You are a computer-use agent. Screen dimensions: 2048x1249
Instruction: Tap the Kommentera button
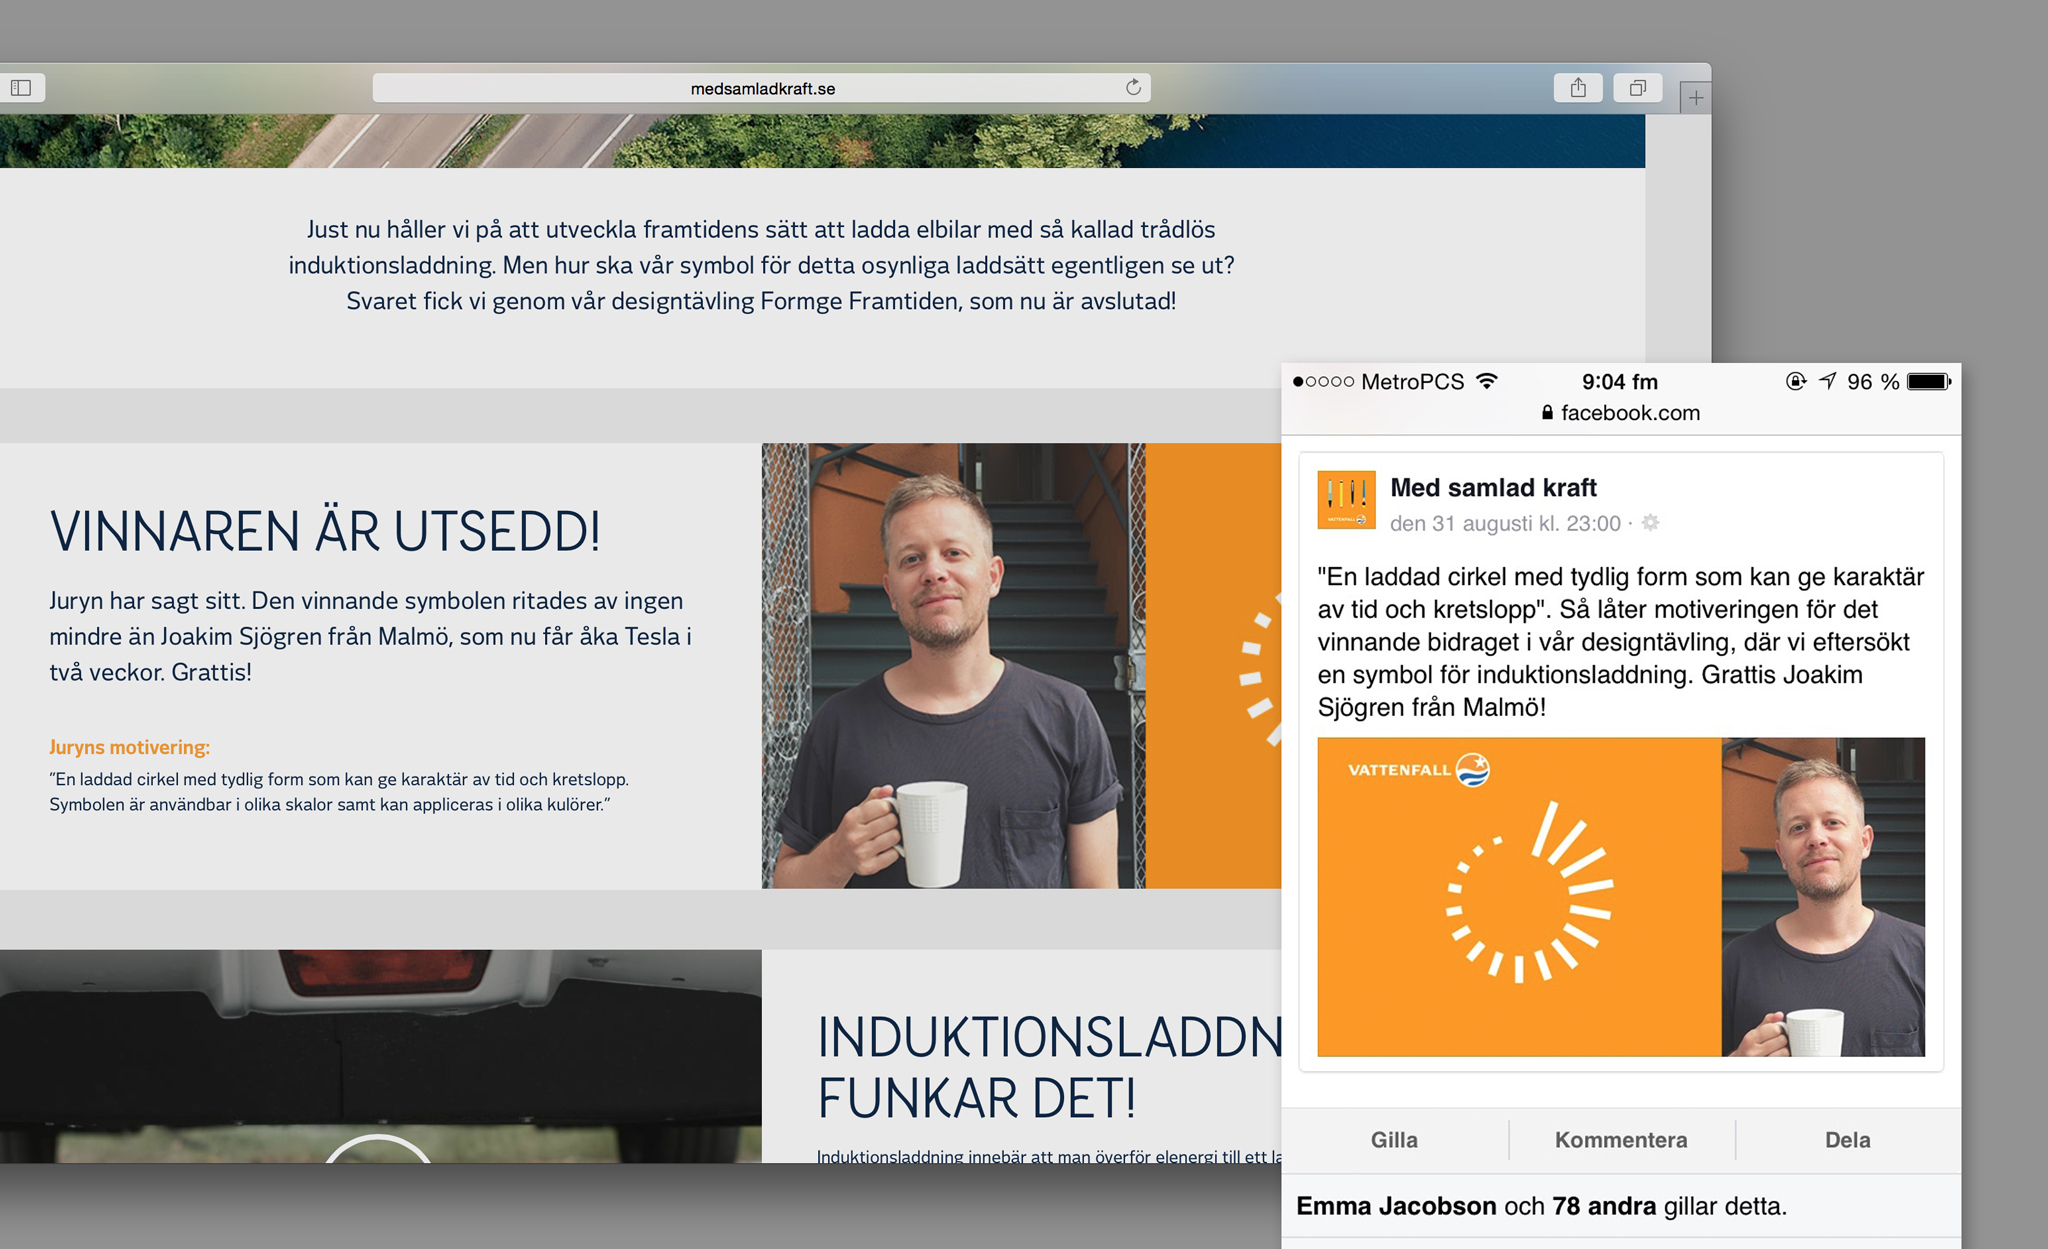click(x=1621, y=1140)
